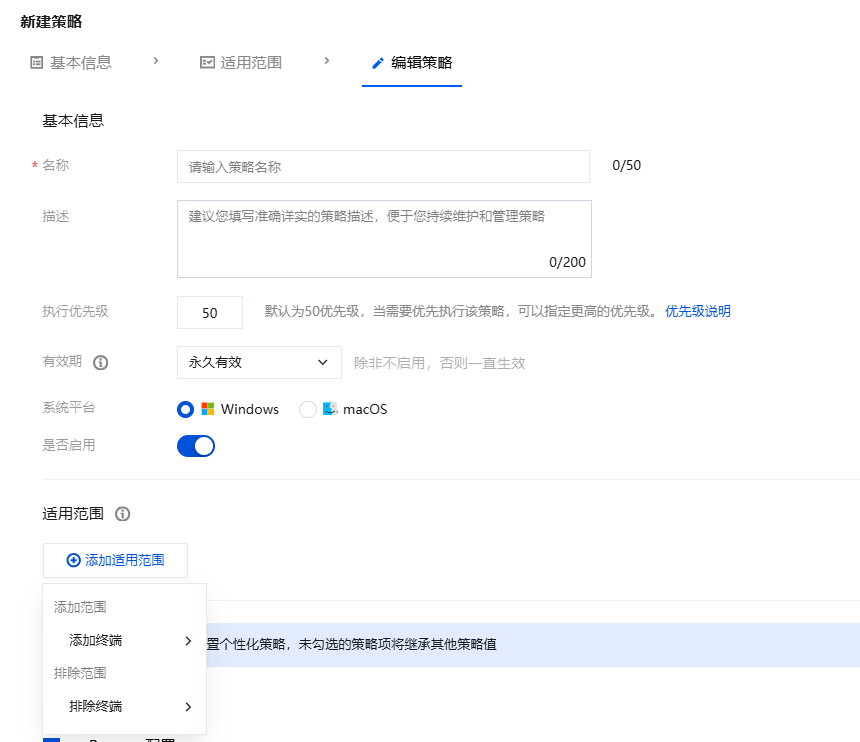Click the 基本信息 step icon
This screenshot has width=860, height=742.
(37, 63)
